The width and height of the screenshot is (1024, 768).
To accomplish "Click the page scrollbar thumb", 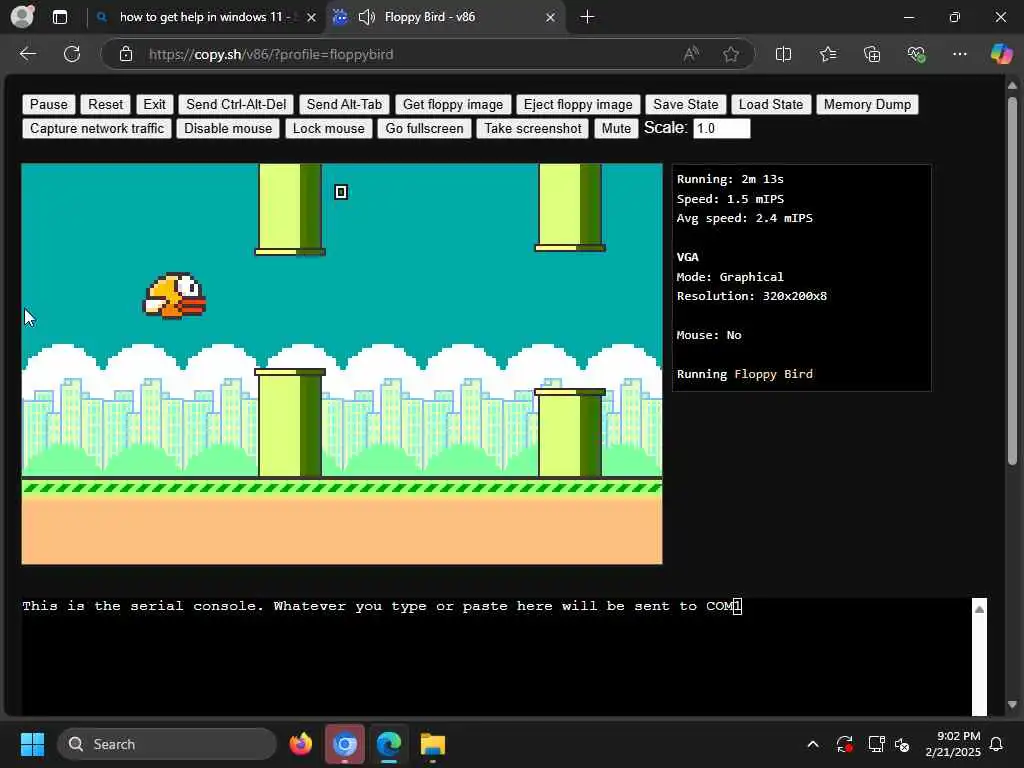I will pyautogui.click(x=1012, y=281).
